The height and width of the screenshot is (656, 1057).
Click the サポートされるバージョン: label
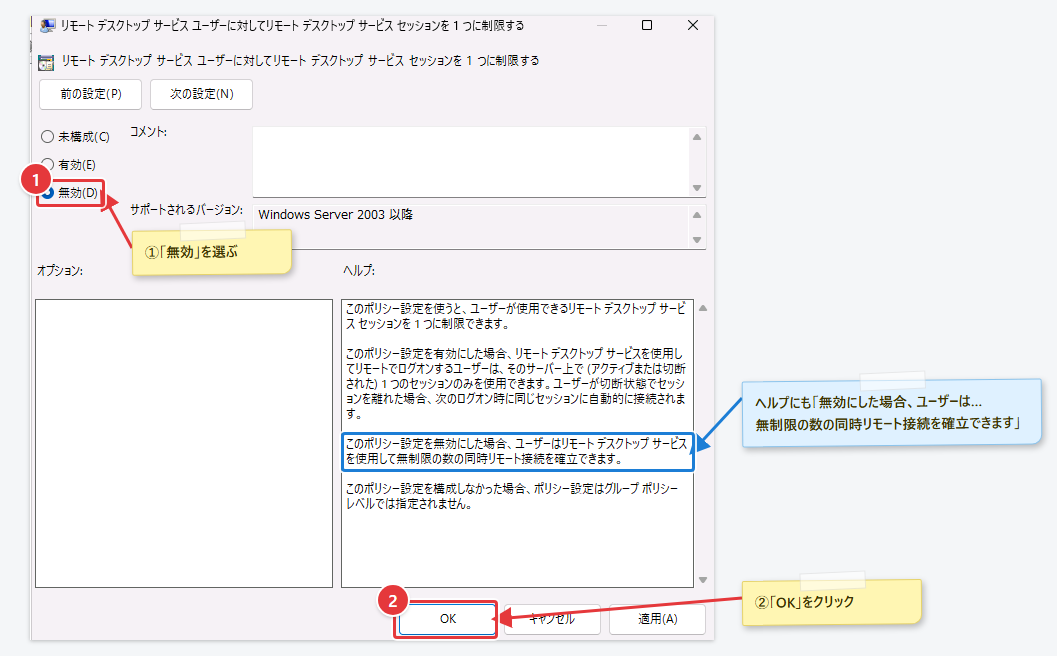point(186,210)
